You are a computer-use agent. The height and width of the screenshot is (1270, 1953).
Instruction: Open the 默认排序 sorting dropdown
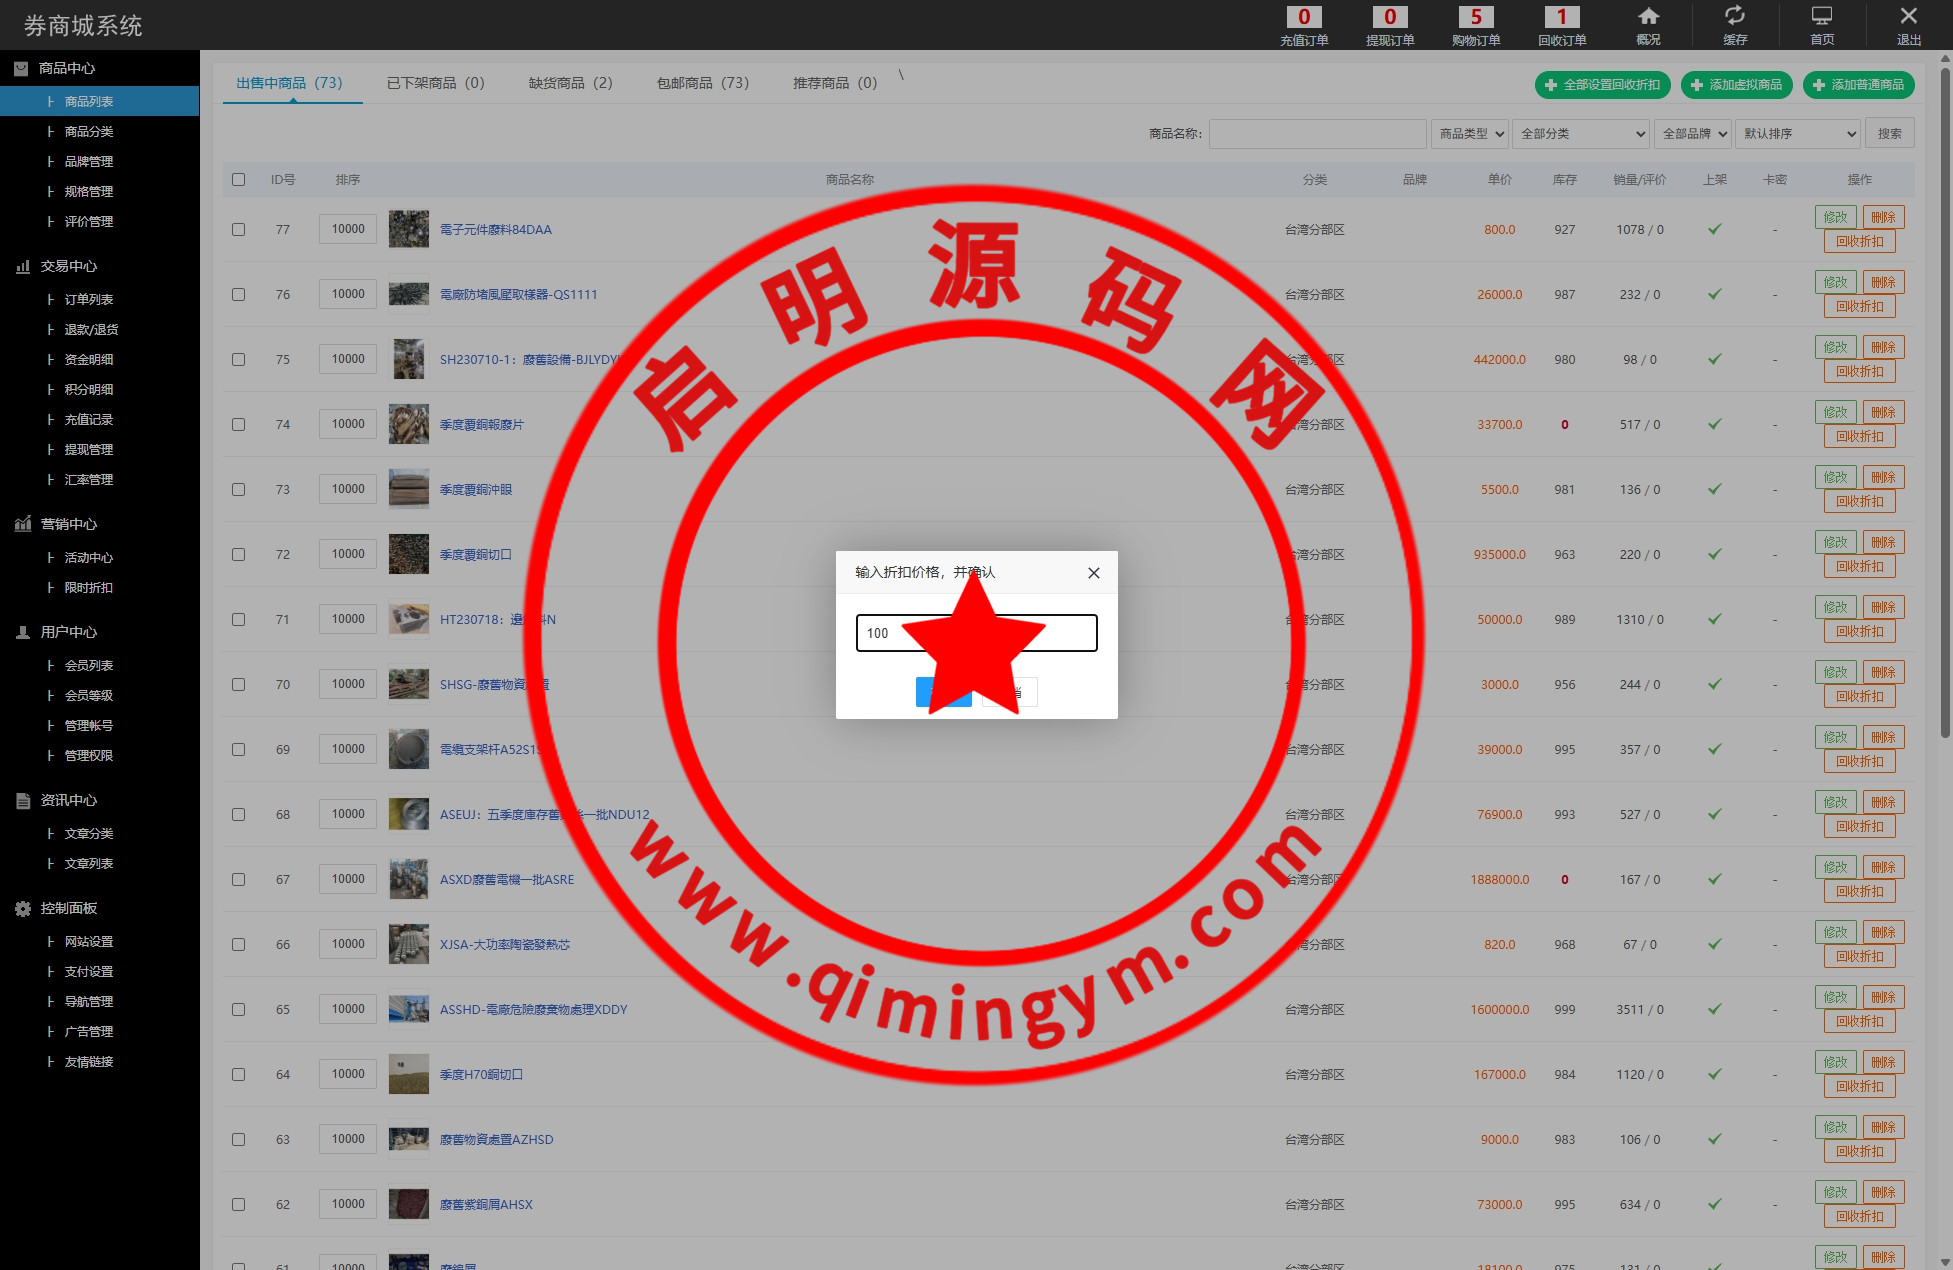pyautogui.click(x=1798, y=134)
